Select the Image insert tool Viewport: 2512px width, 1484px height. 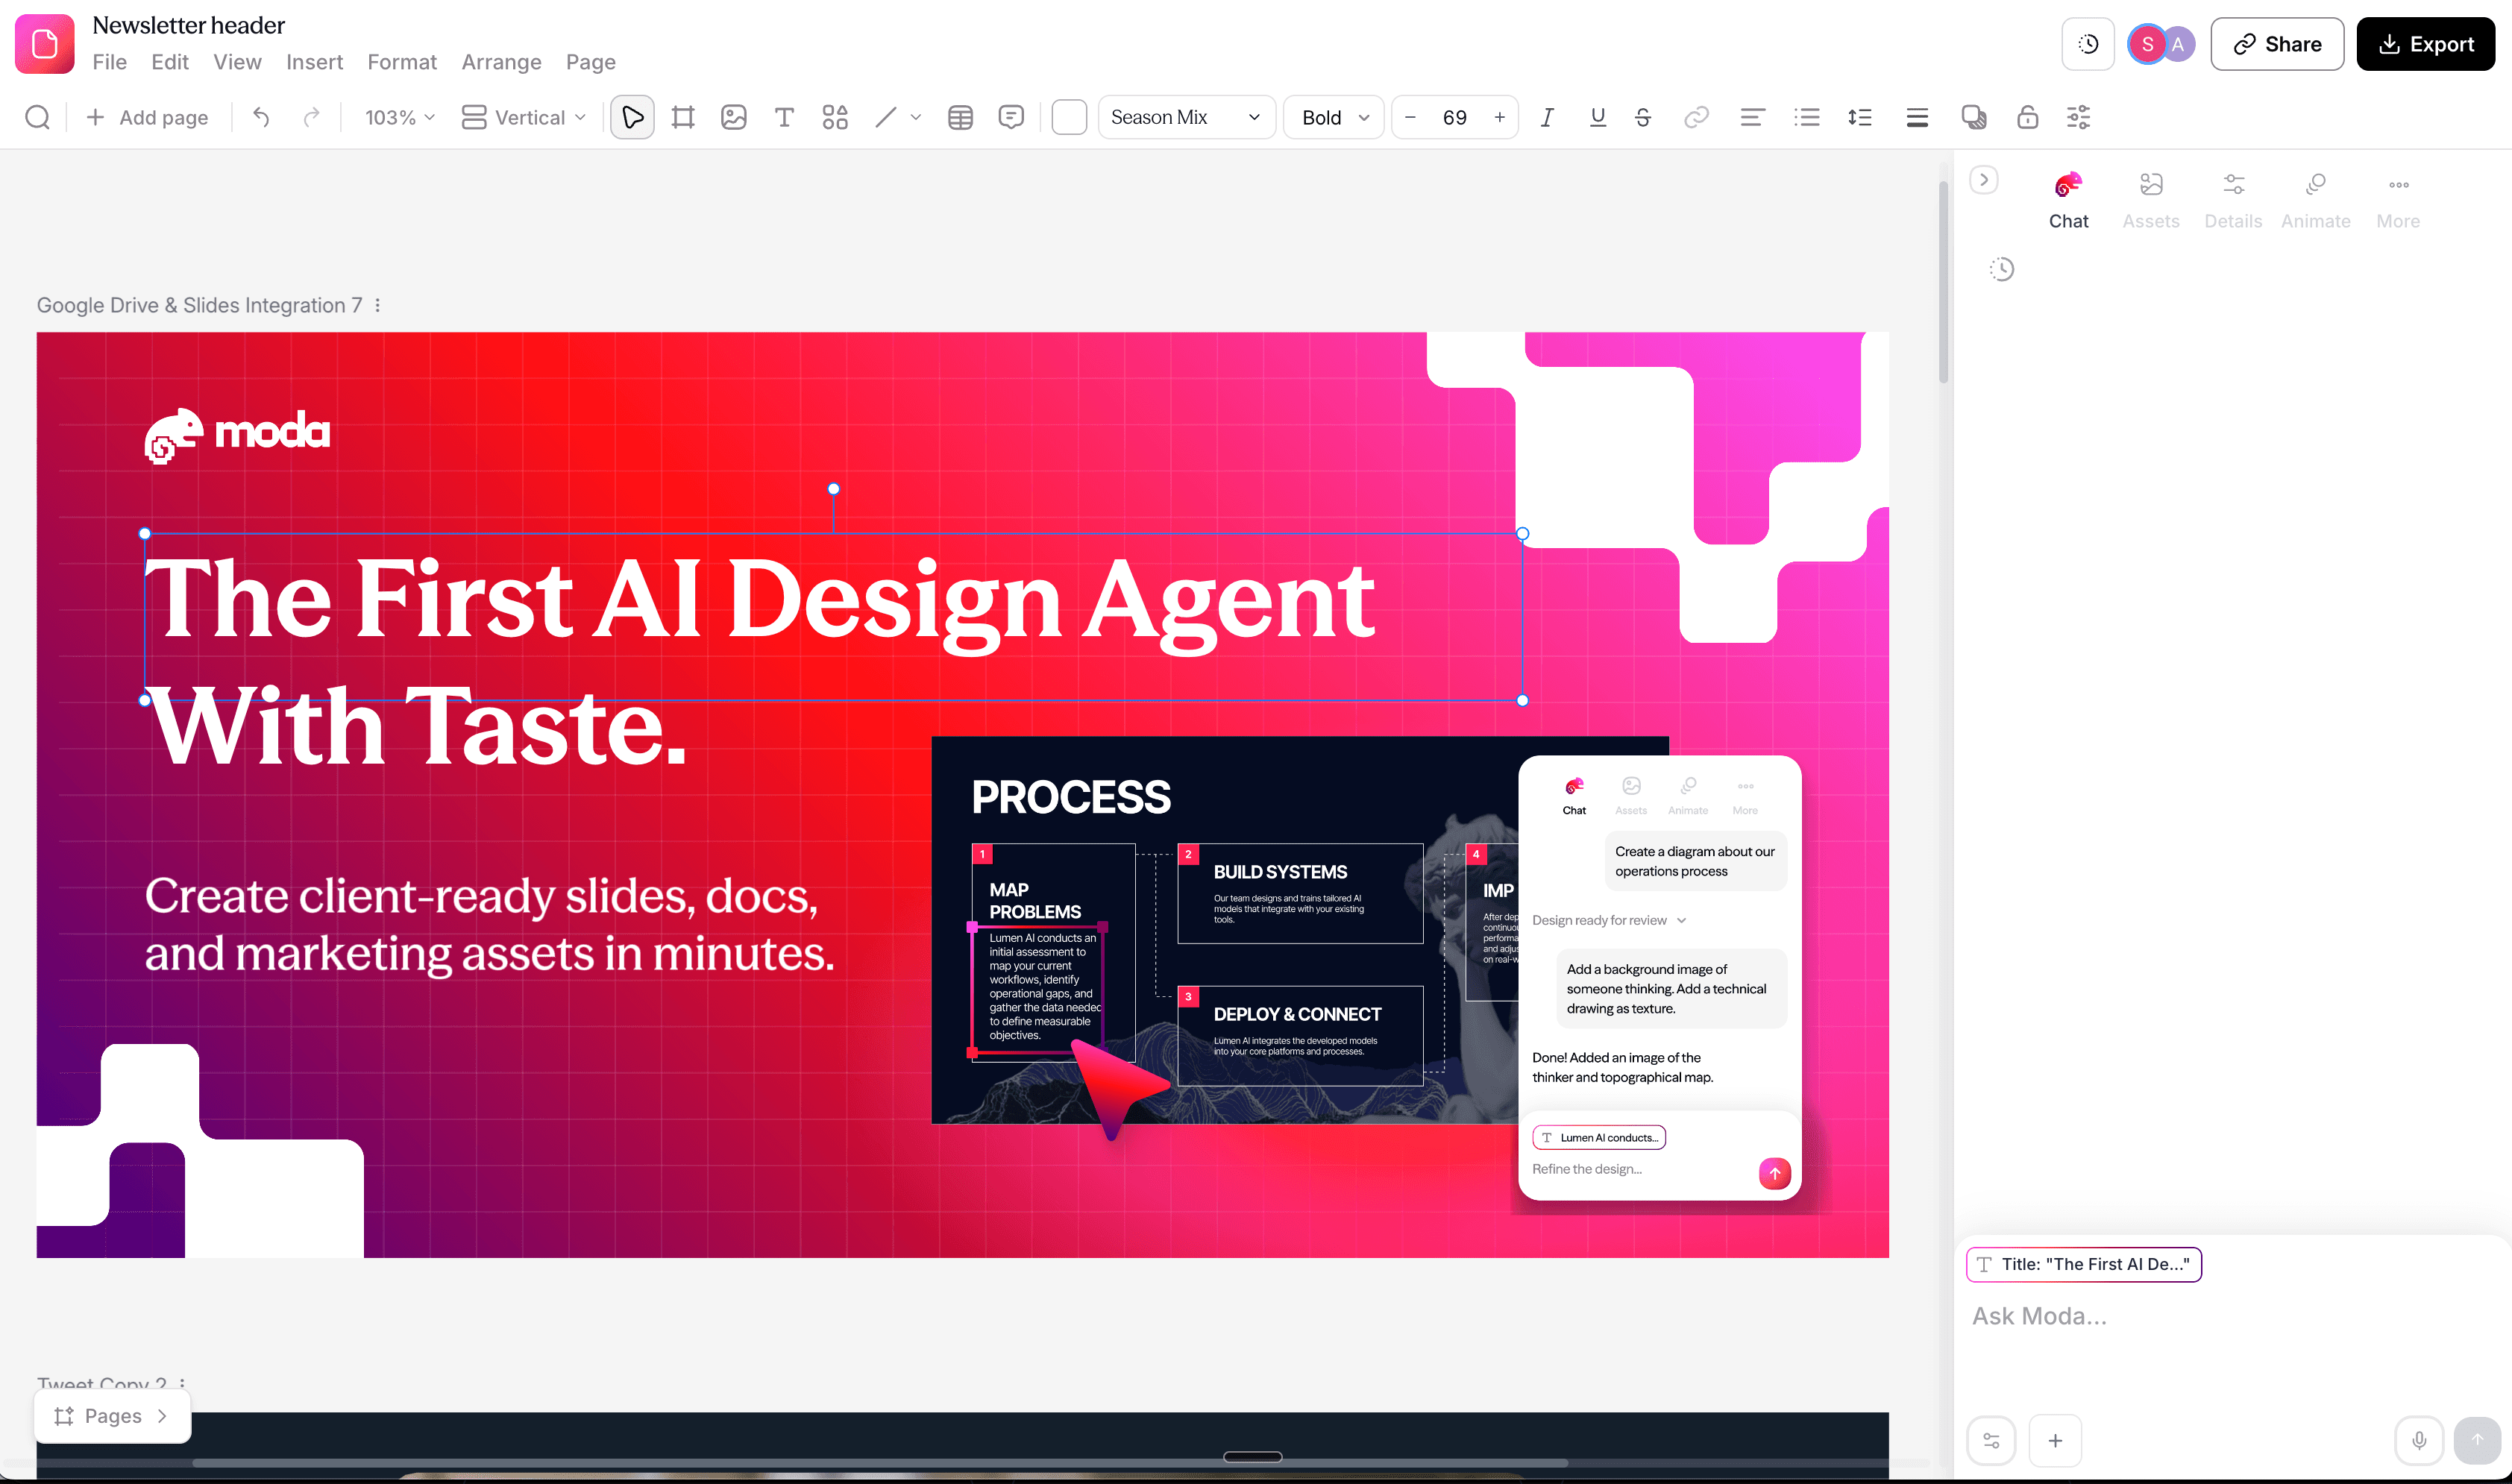pyautogui.click(x=733, y=117)
